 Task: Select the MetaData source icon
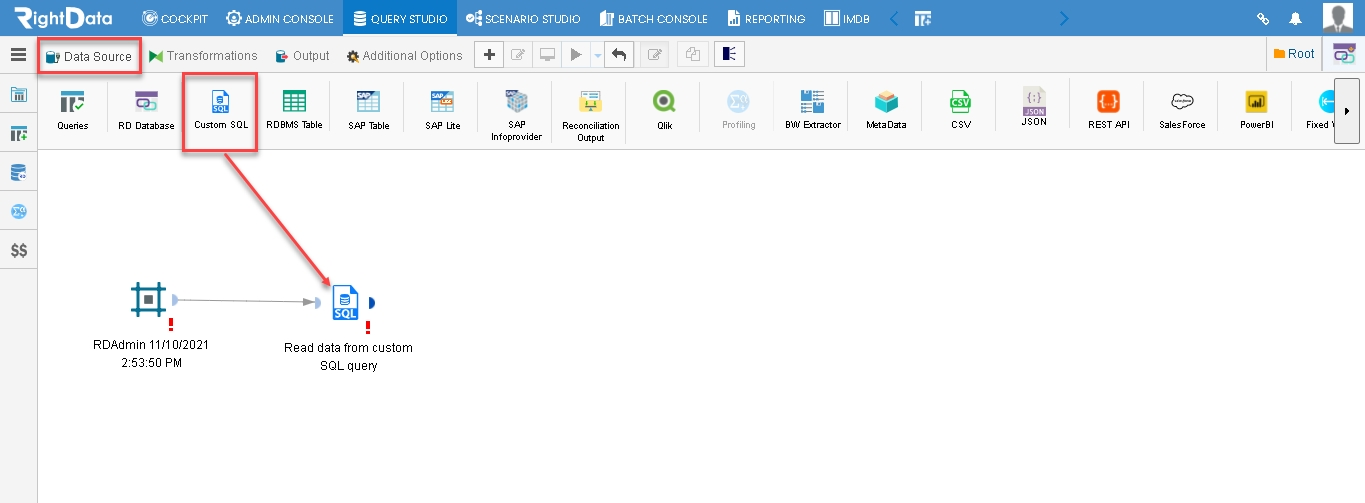[x=886, y=110]
